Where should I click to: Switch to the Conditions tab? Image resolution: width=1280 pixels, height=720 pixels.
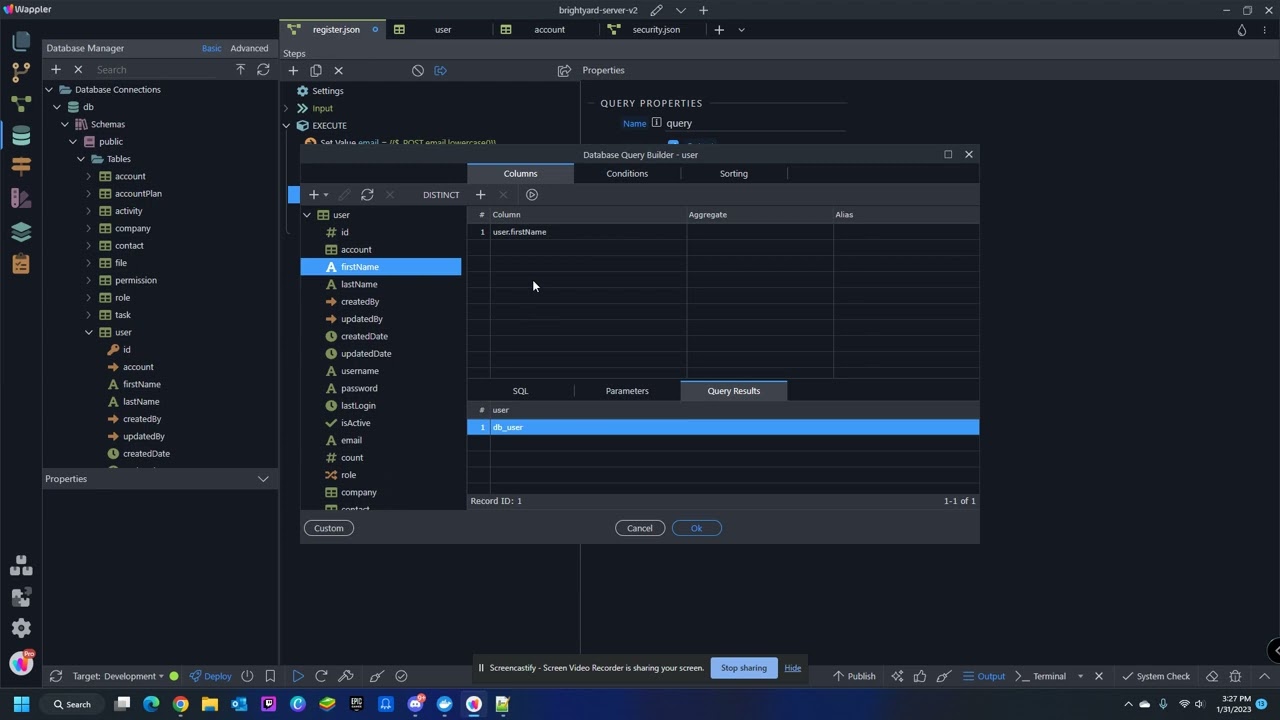[x=627, y=174]
